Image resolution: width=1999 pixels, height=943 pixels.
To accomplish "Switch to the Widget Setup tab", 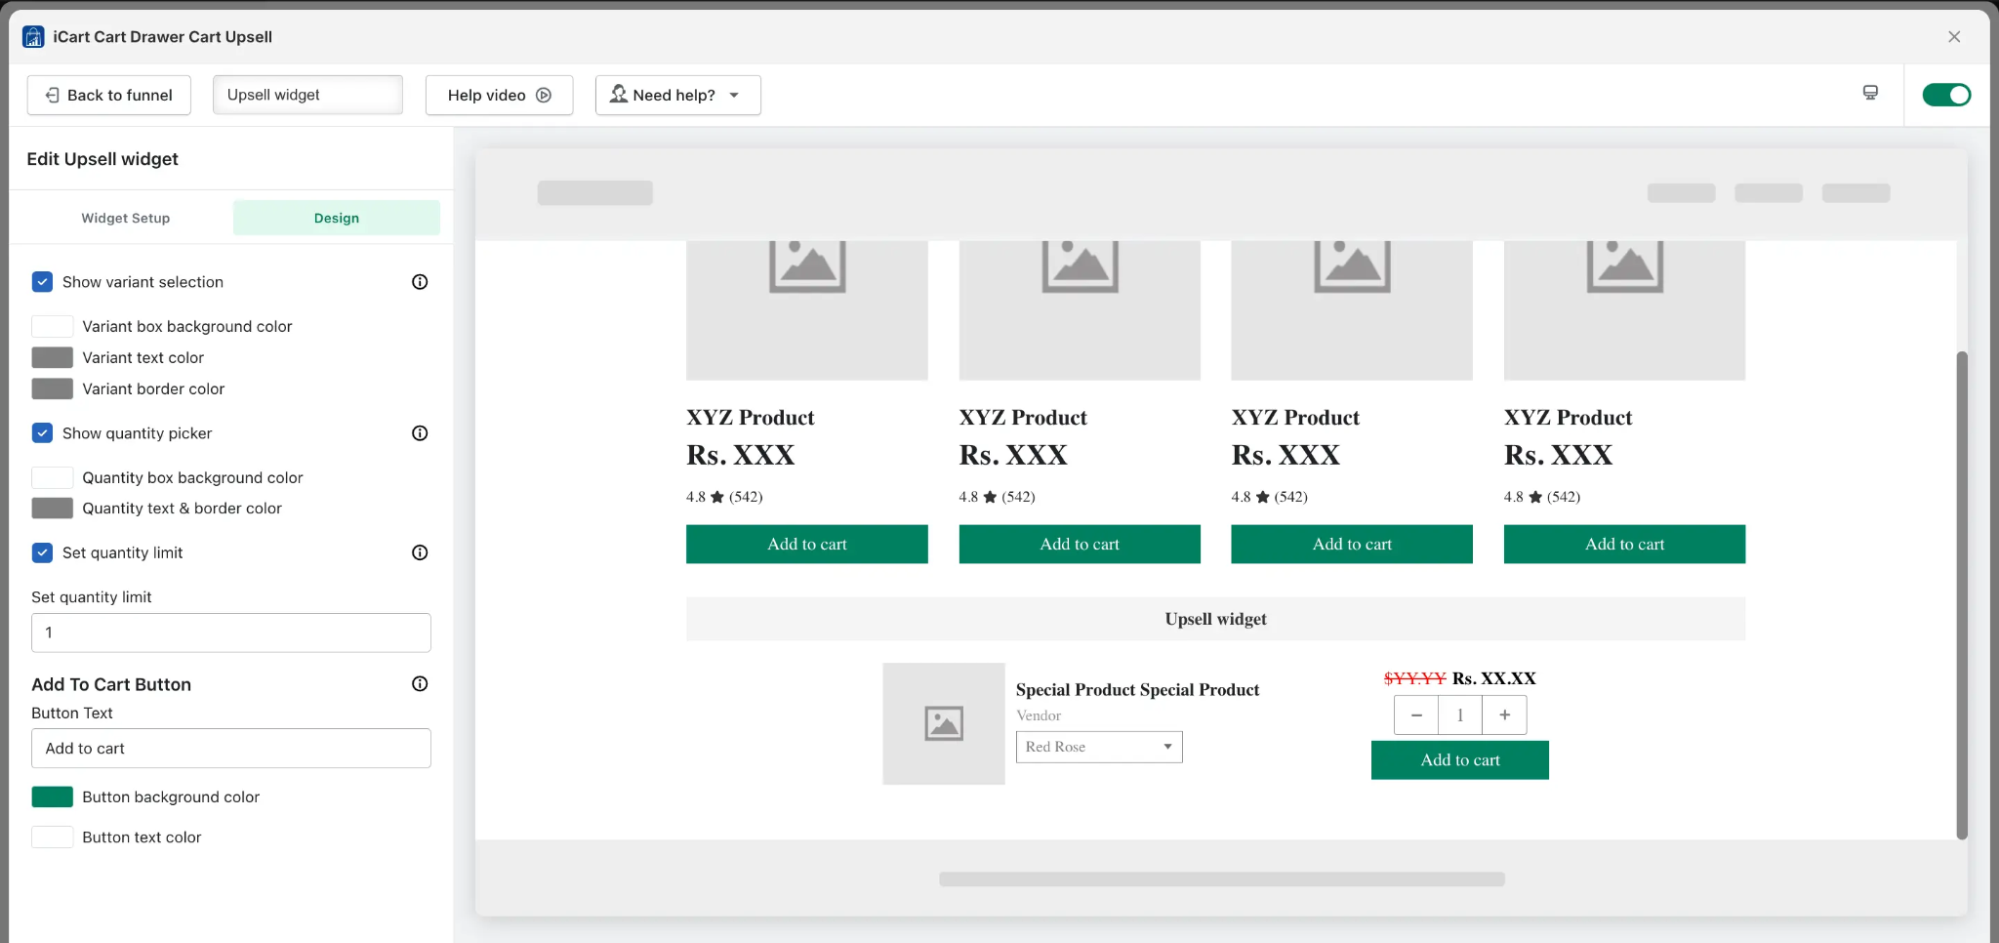I will click(x=125, y=218).
